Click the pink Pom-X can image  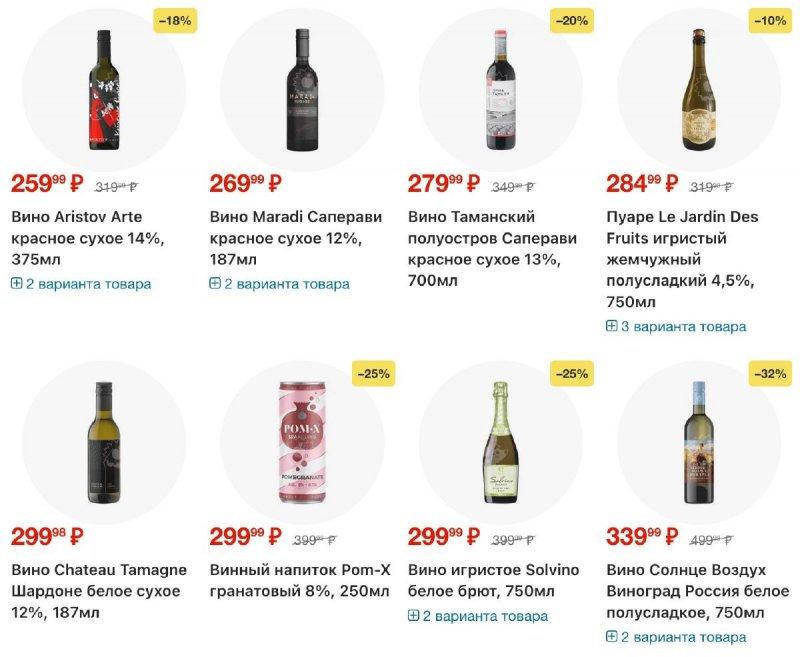click(x=302, y=442)
